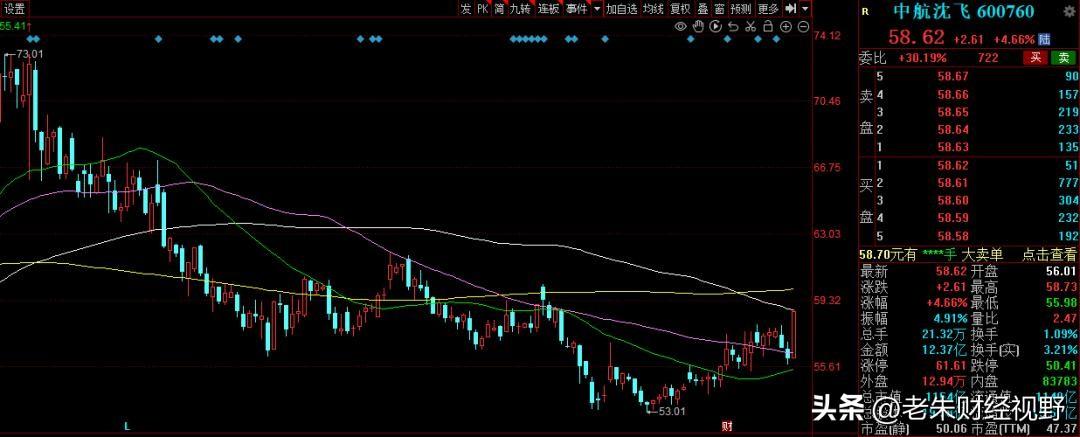The height and width of the screenshot is (437, 1080).
Task: Click the arrow-to-bar panel collapse icon
Action: coord(791,8)
